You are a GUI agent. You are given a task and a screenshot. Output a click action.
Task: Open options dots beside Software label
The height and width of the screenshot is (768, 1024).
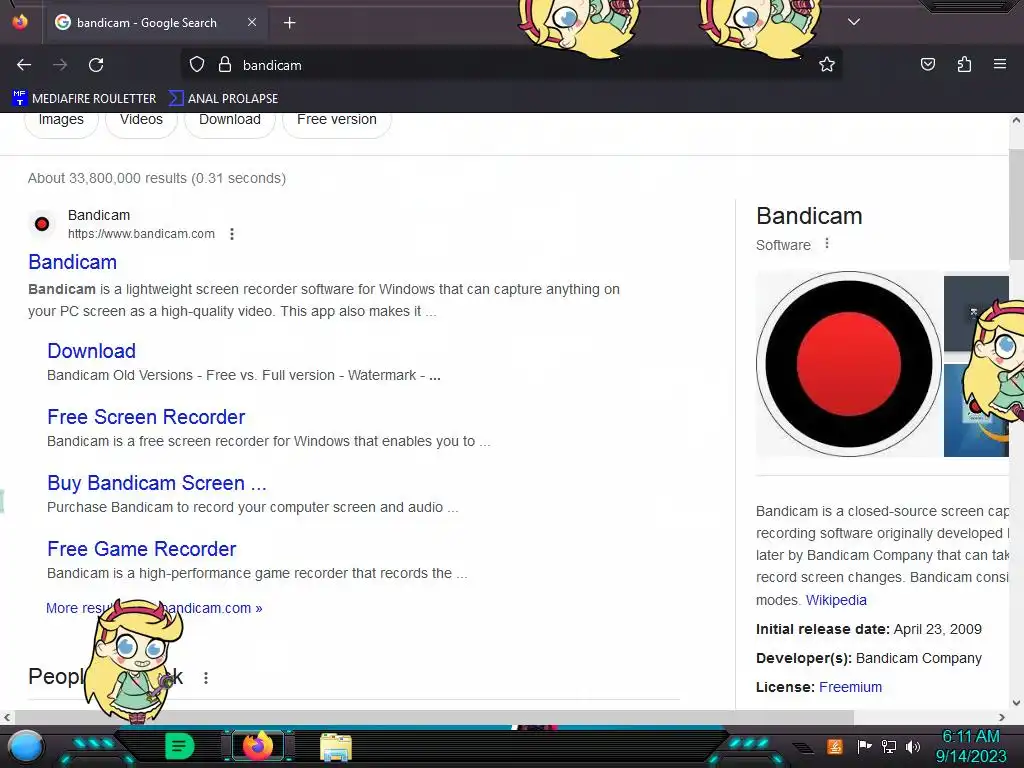click(x=827, y=243)
